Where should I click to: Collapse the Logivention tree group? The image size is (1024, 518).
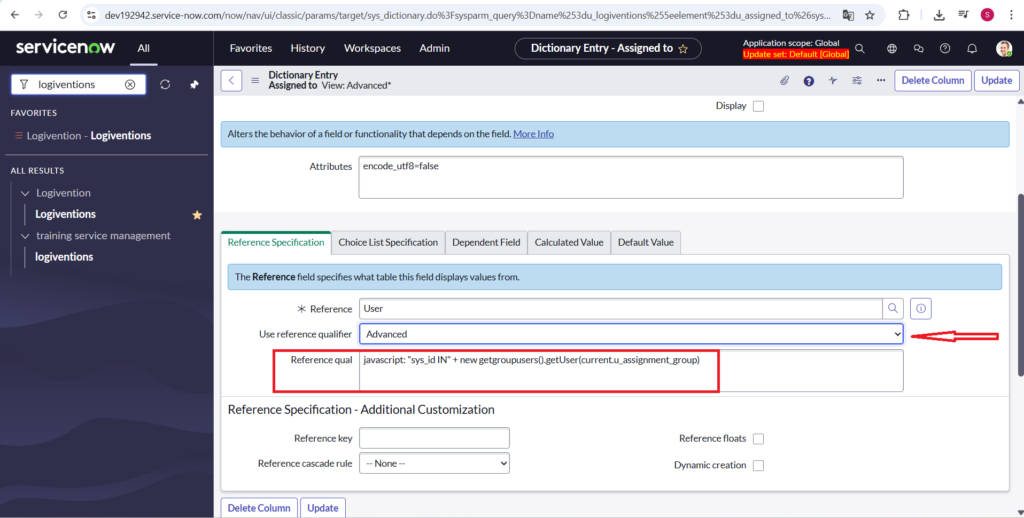25,193
